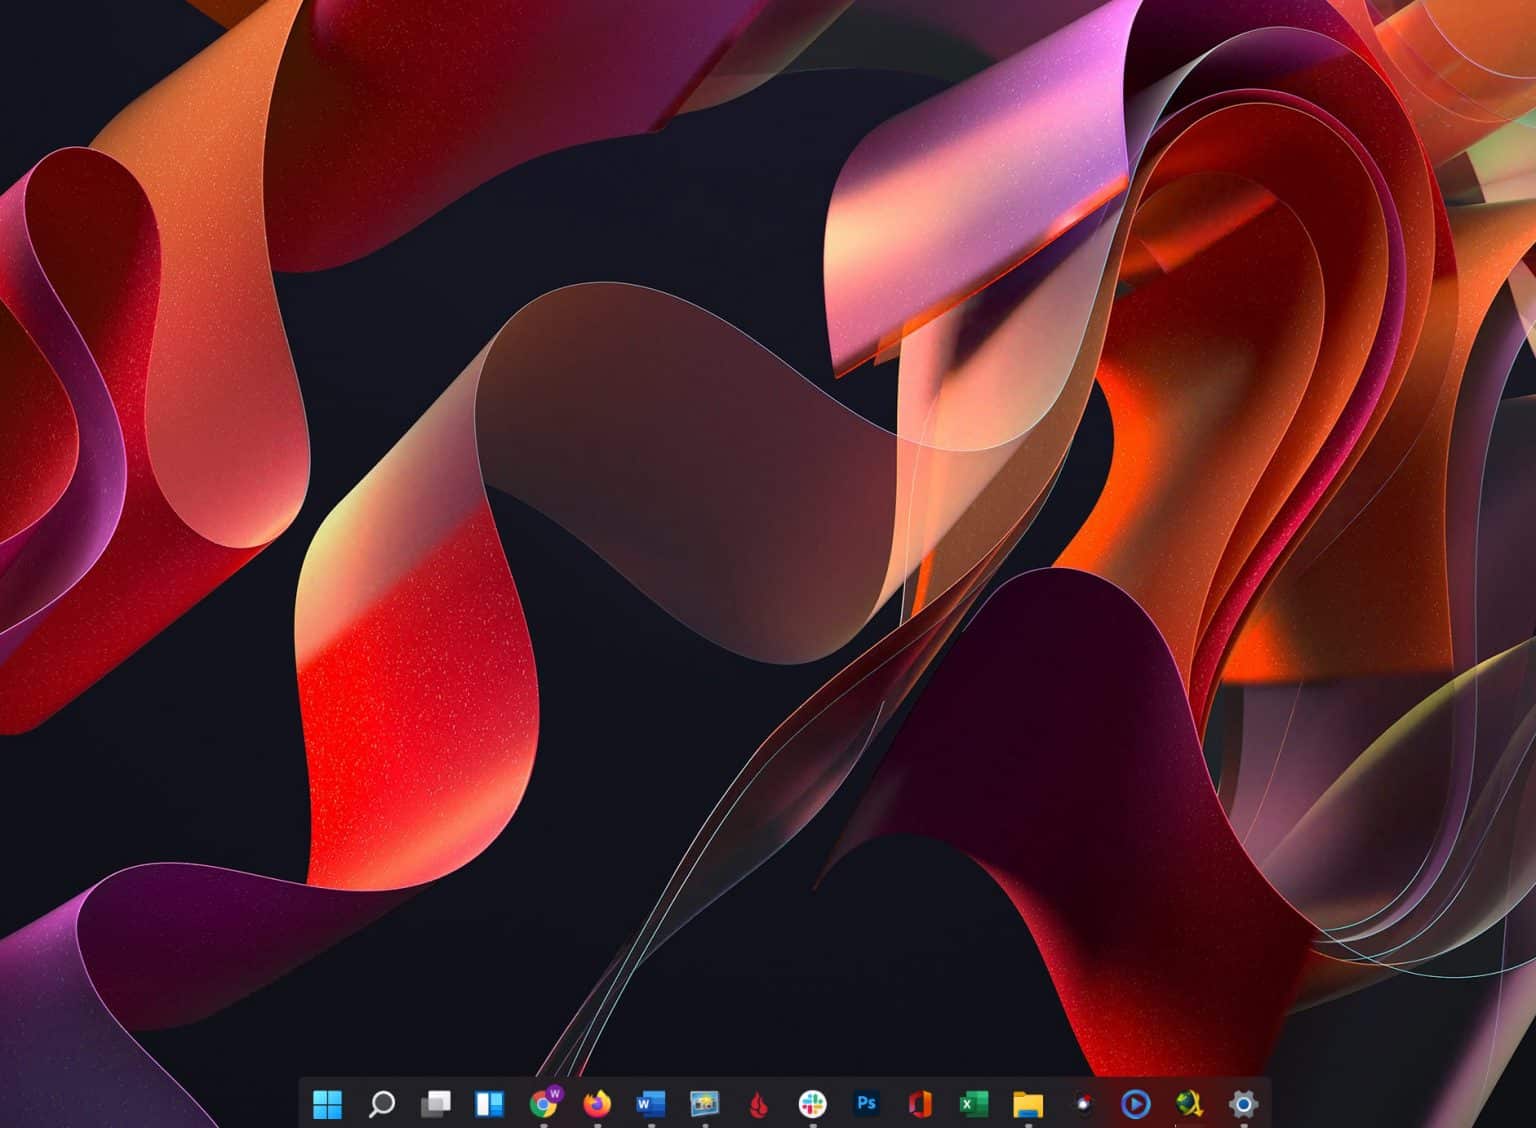Launch the media player app
Screen dimensions: 1536x1128
[x=1136, y=1103]
